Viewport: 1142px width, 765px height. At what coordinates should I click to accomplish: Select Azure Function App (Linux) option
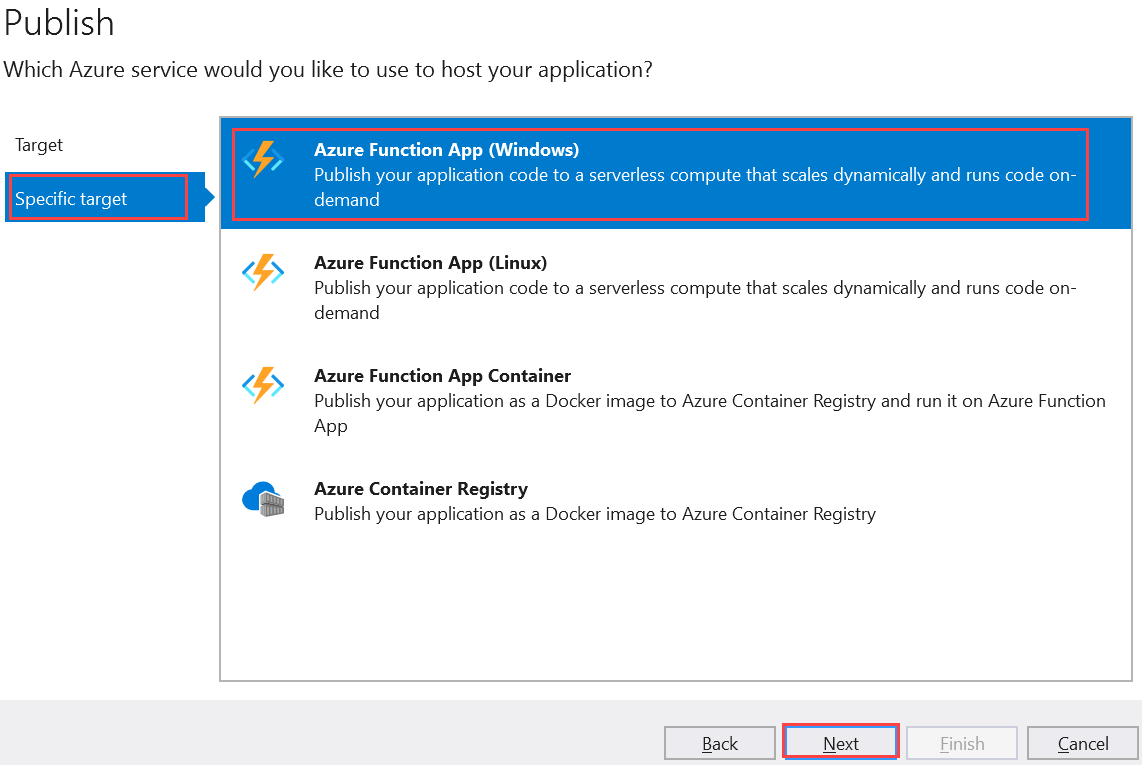[676, 287]
